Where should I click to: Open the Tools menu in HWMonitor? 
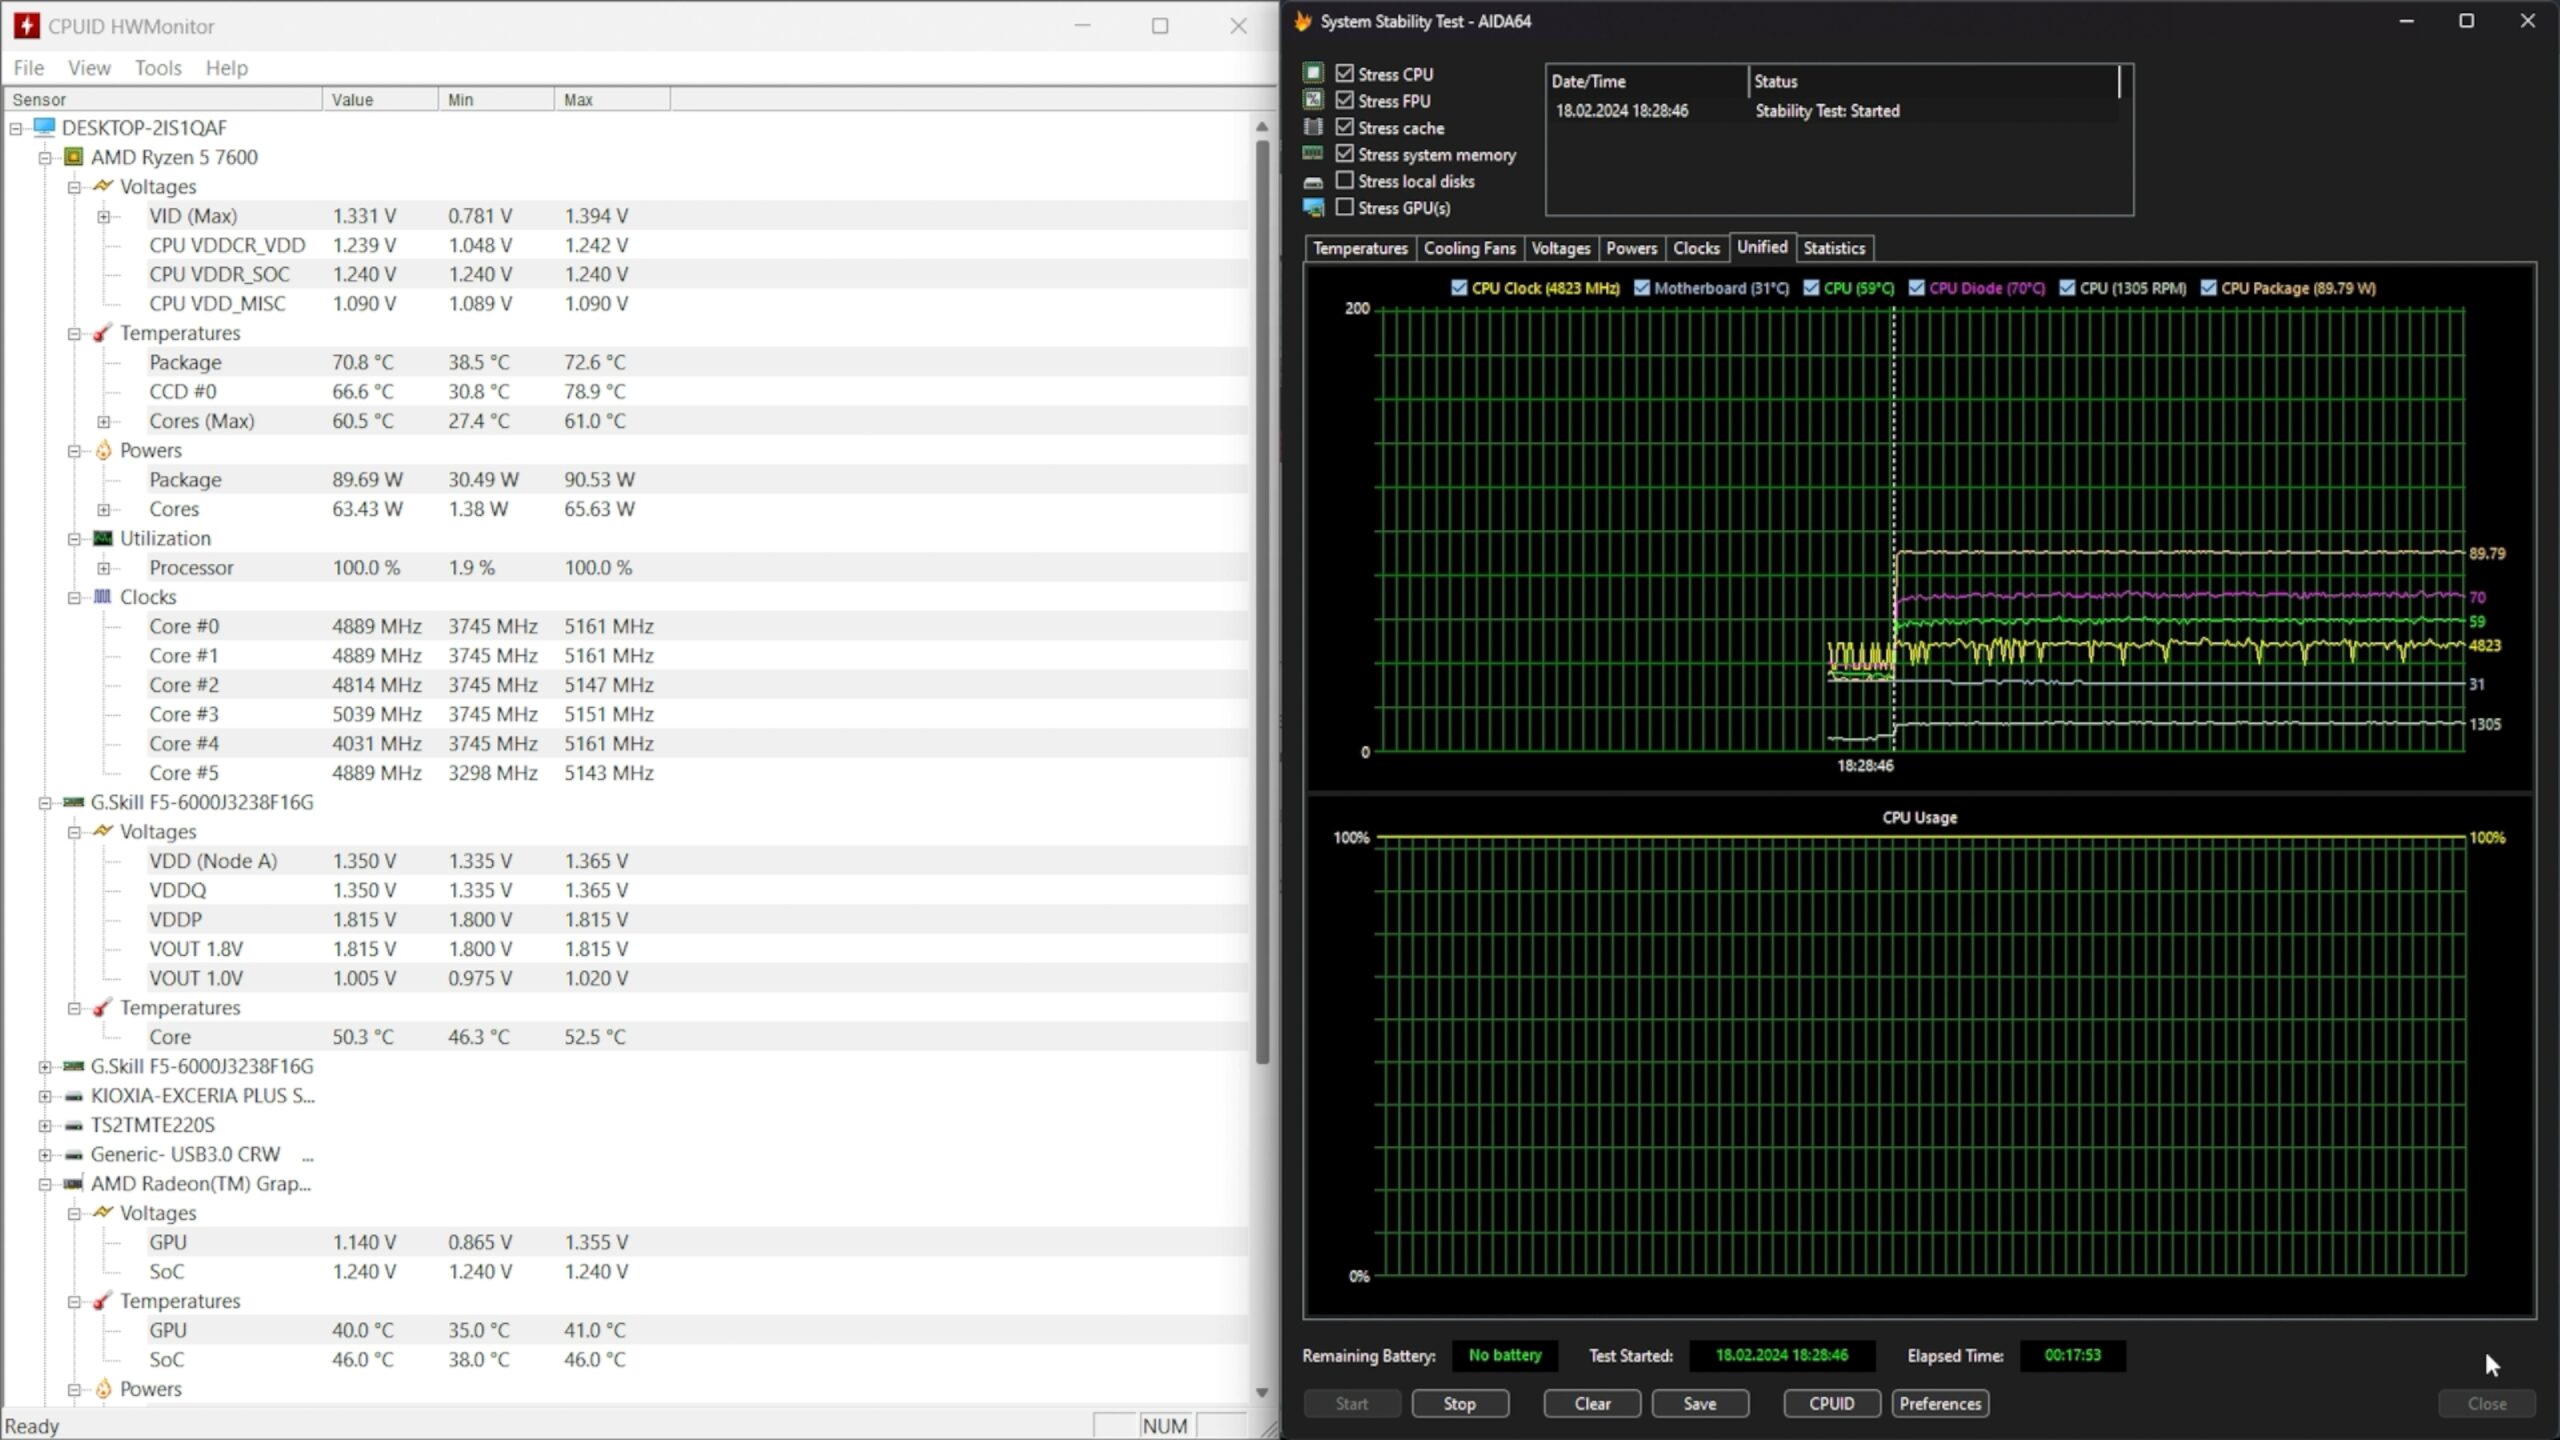(158, 68)
